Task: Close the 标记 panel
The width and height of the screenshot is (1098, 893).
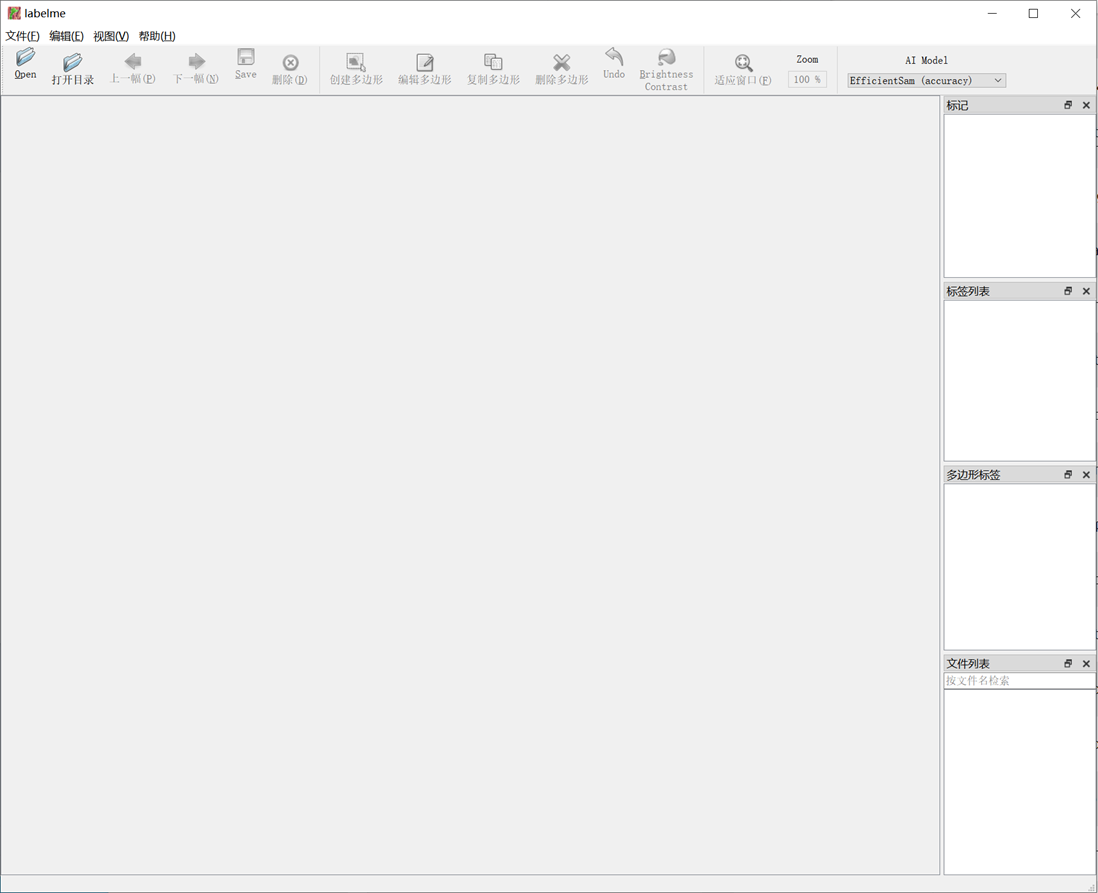Action: (x=1086, y=105)
